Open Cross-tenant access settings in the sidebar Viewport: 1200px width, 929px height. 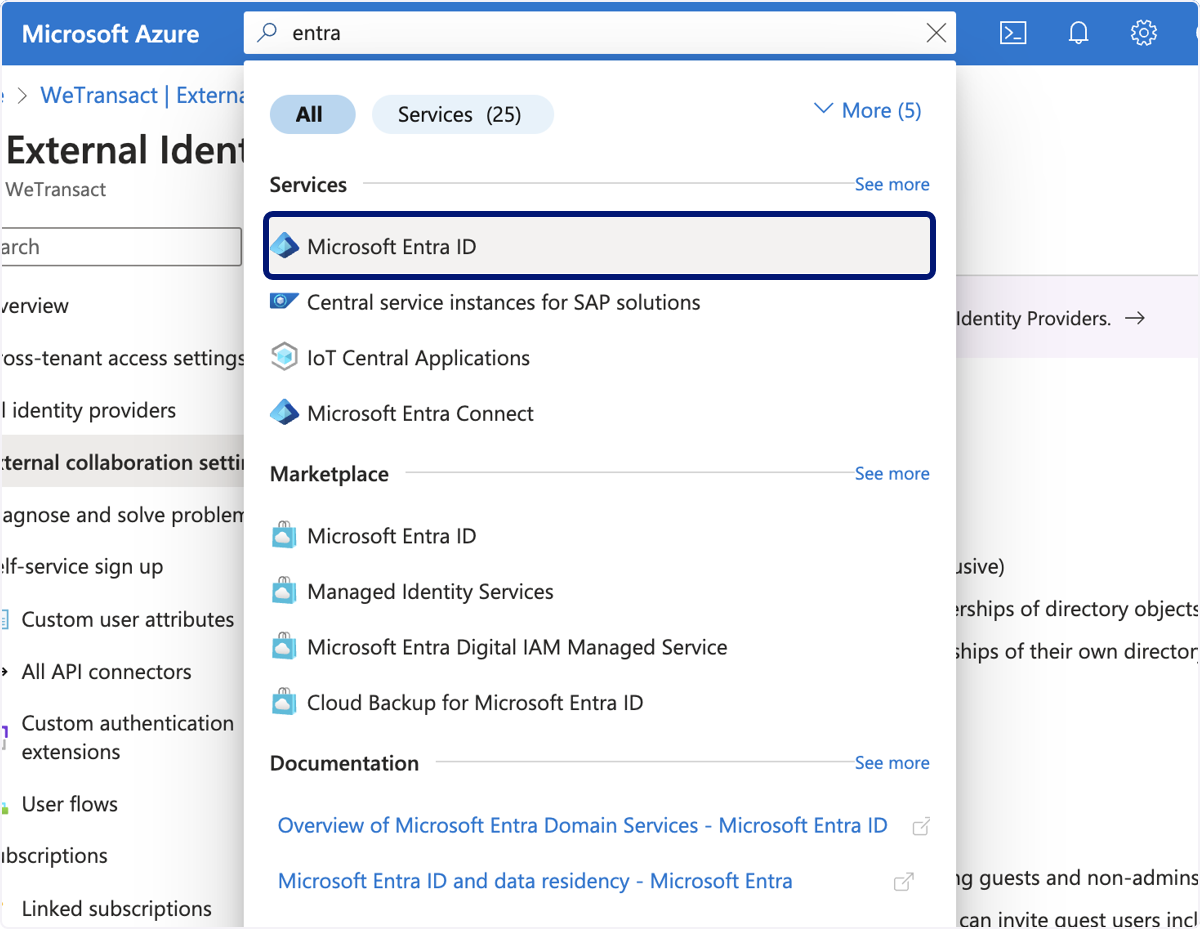click(x=122, y=358)
